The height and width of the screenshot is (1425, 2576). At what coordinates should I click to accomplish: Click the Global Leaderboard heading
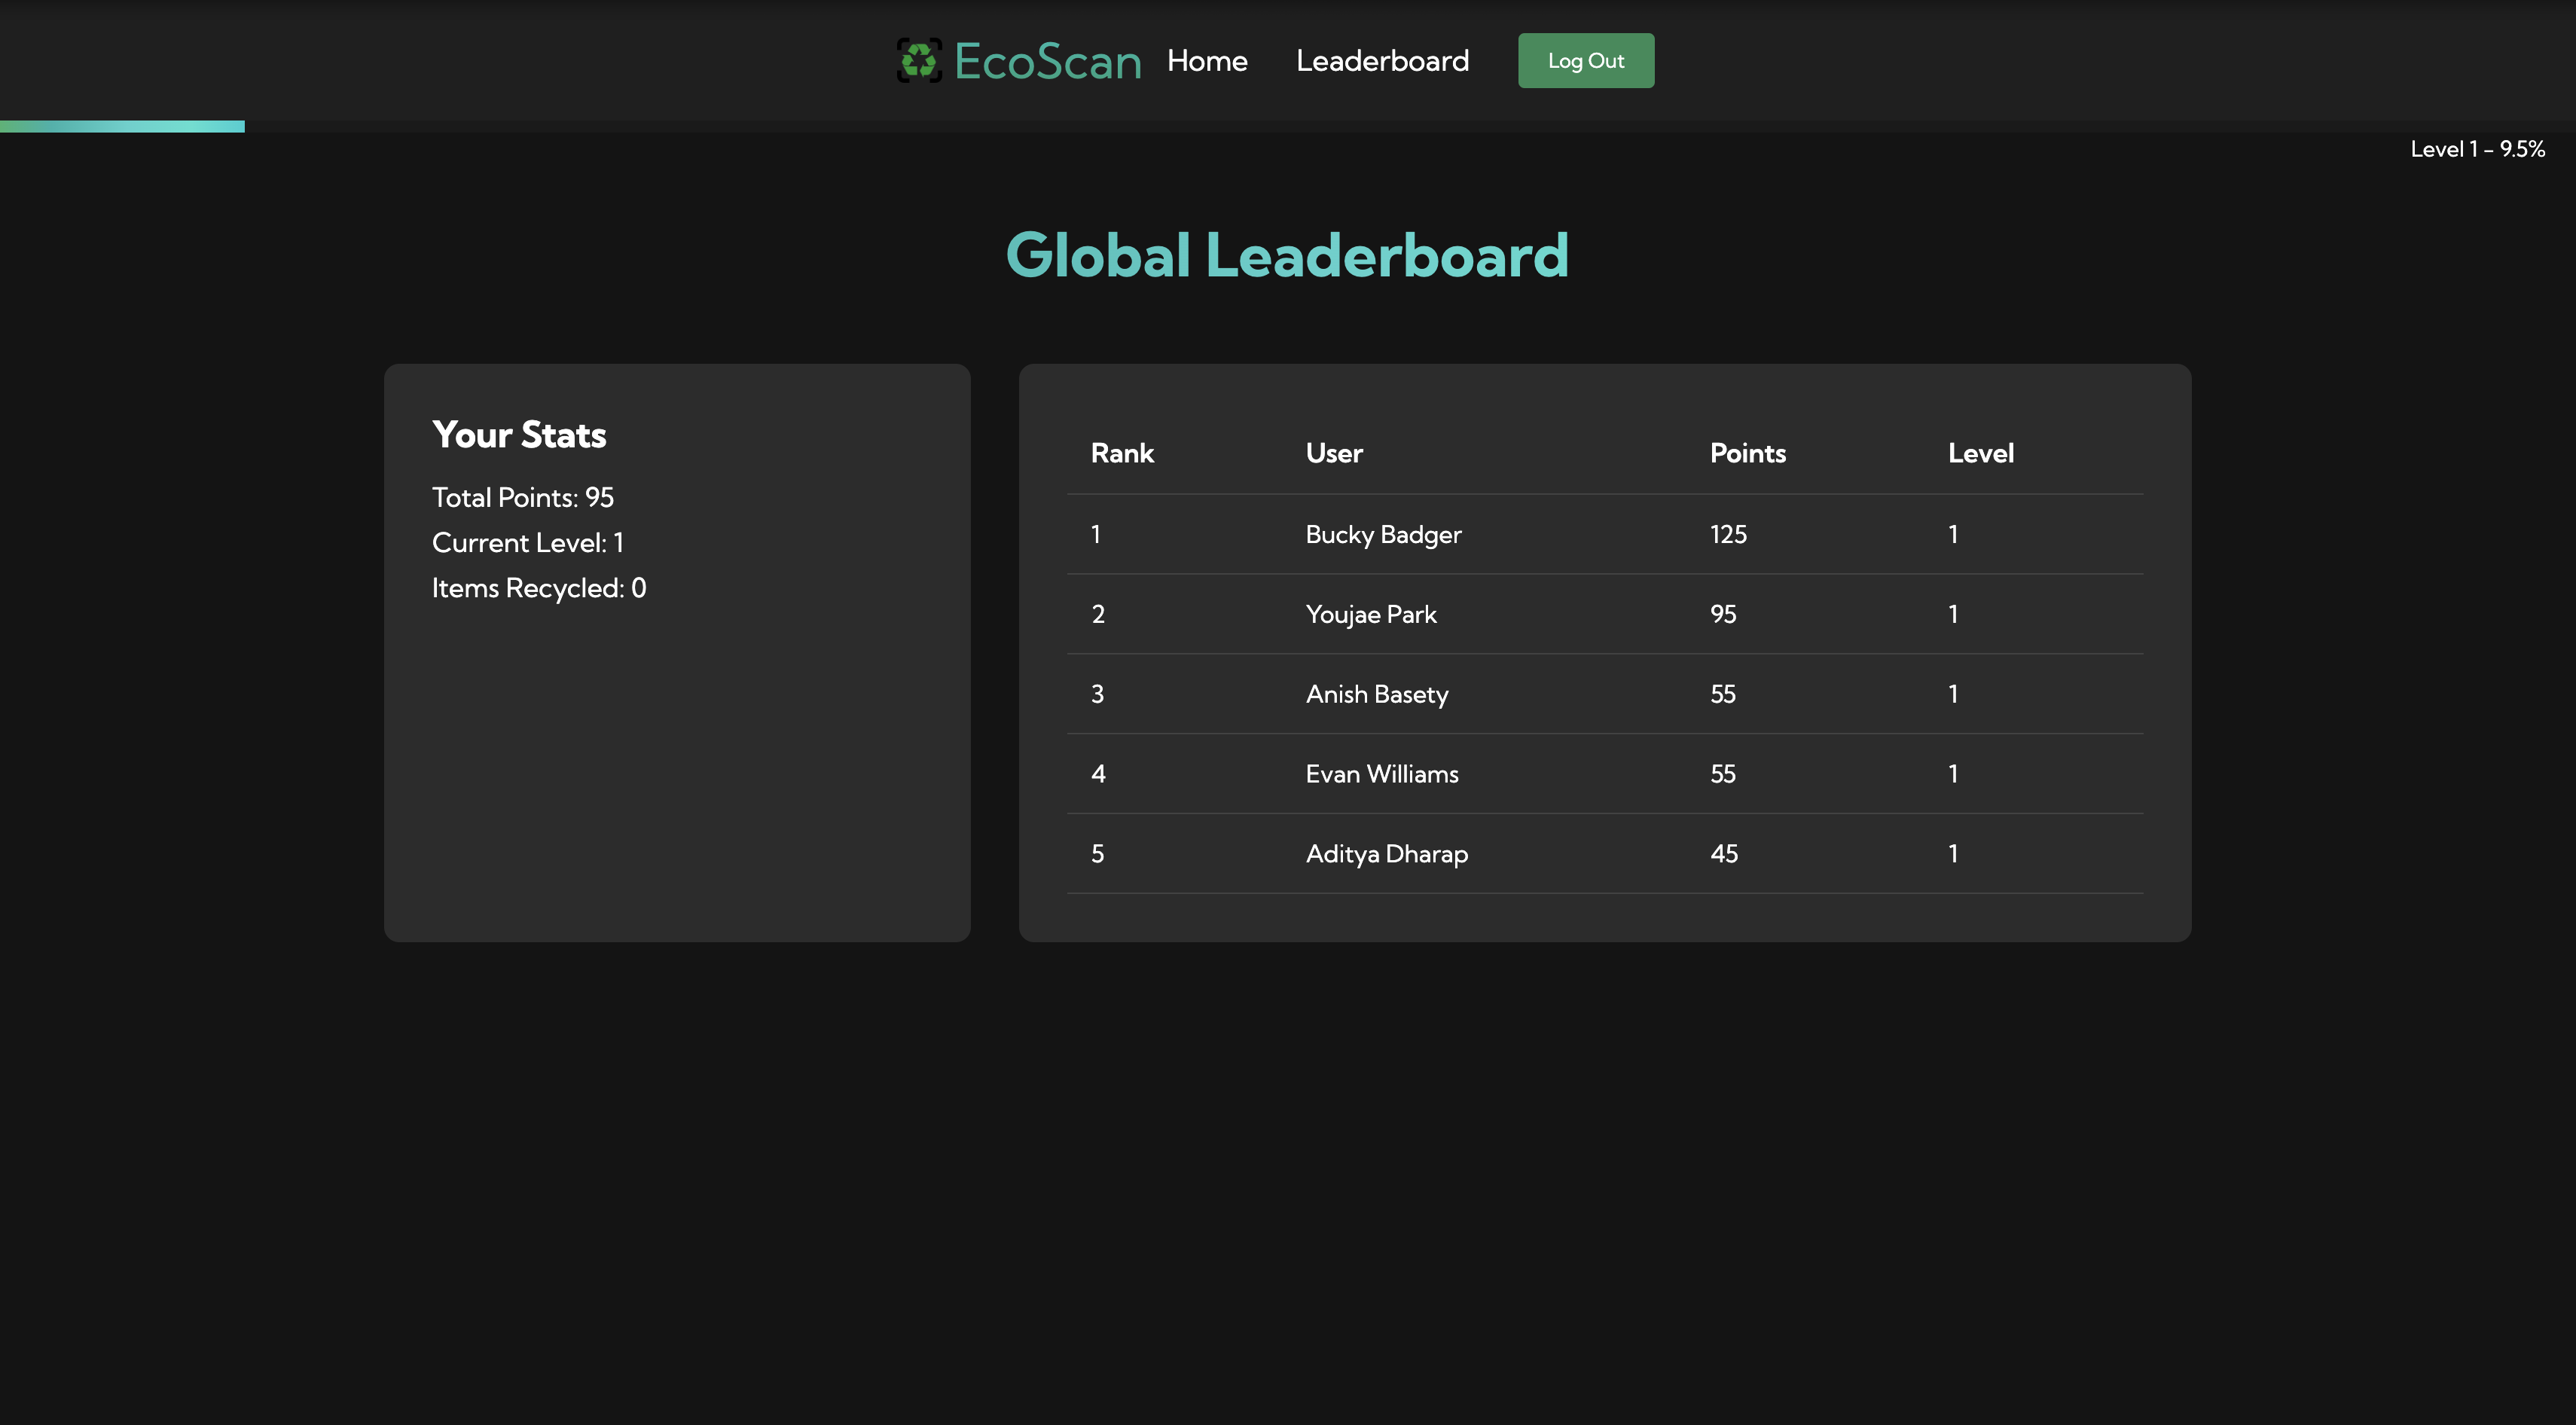click(1286, 255)
